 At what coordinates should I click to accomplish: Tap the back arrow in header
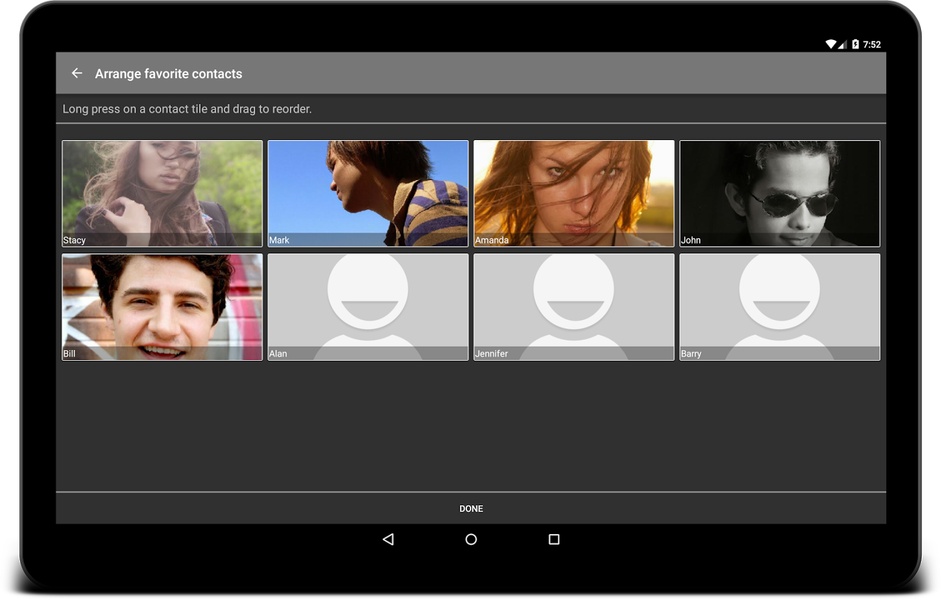tap(76, 73)
